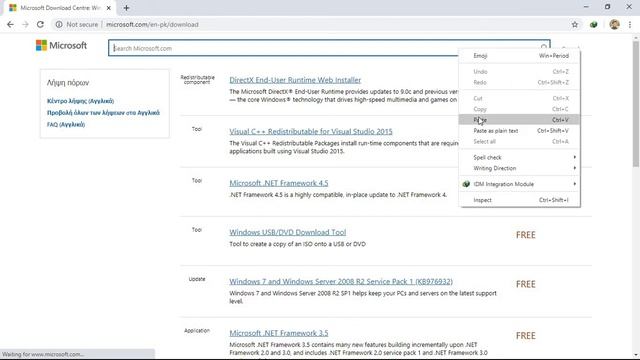The height and width of the screenshot is (360, 640).
Task: Choose Undo in context menu
Action: click(x=520, y=71)
